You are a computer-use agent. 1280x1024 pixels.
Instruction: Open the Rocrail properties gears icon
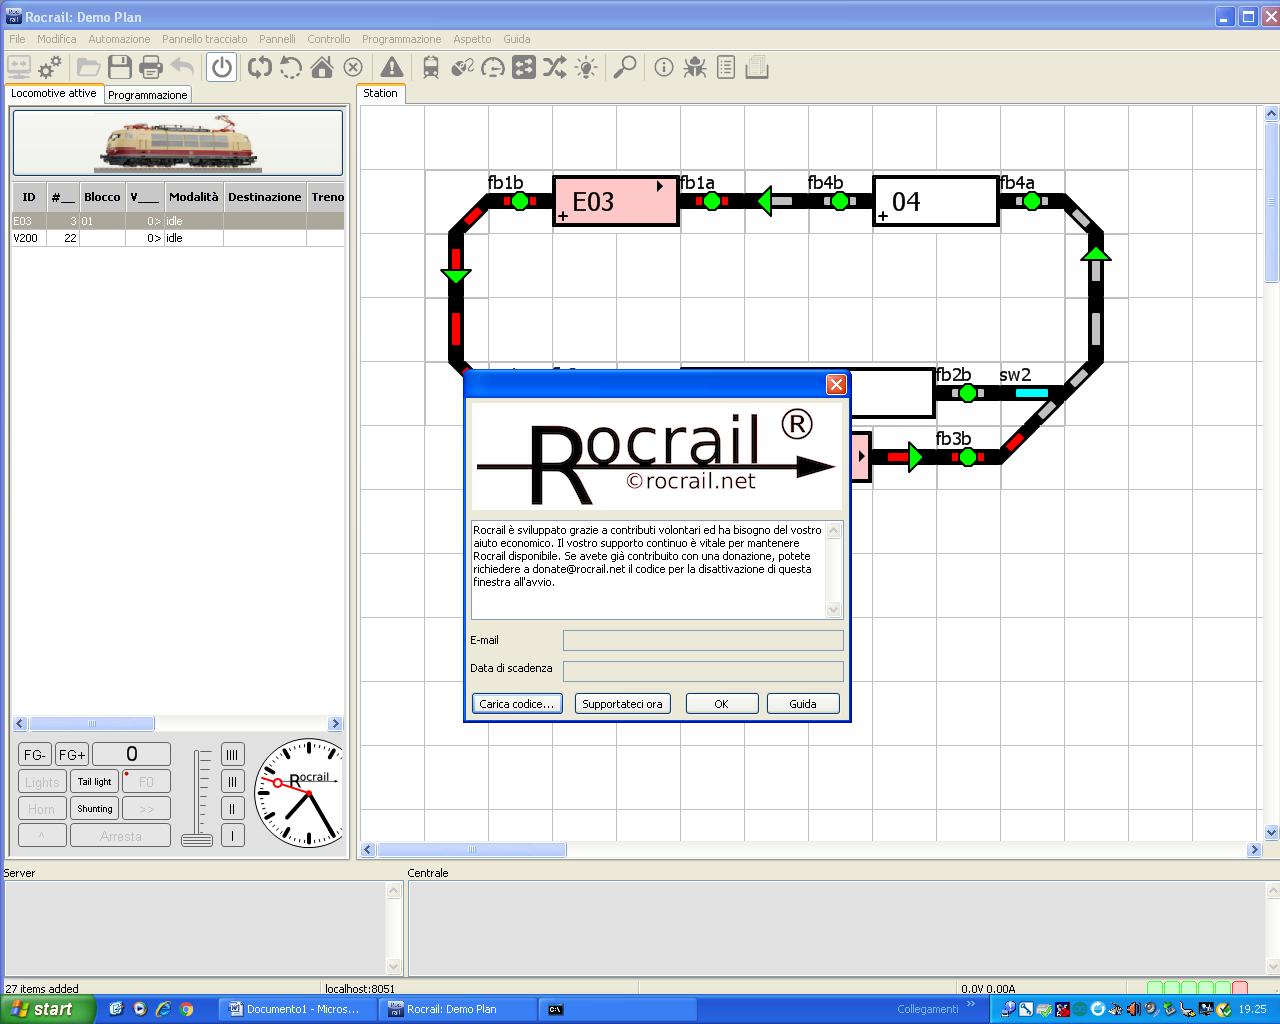(49, 67)
